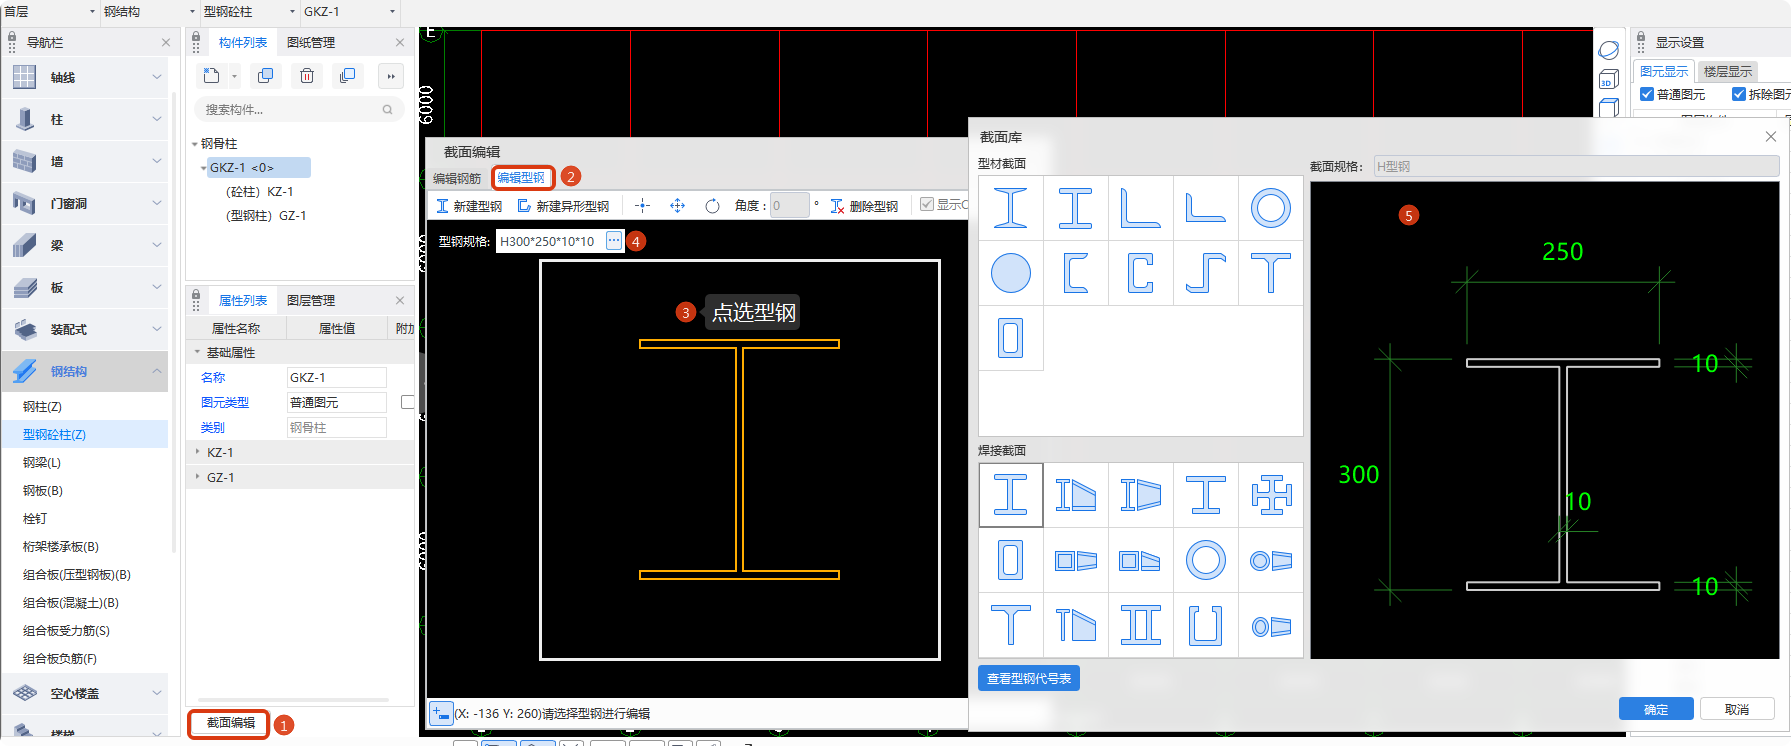Click the 删除型钢 button

pyautogui.click(x=865, y=205)
